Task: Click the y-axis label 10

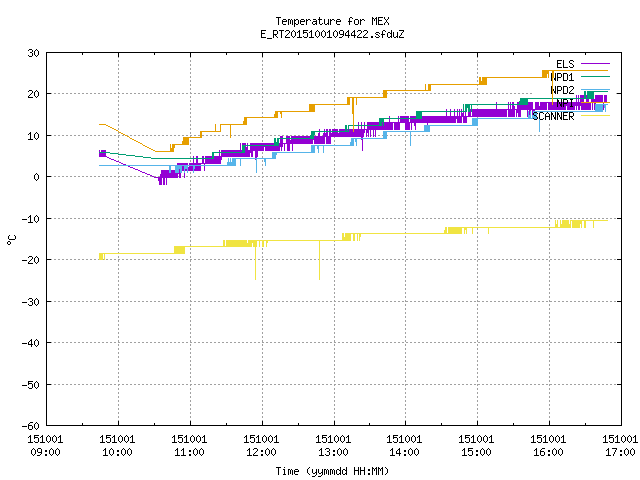Action: 33,136
